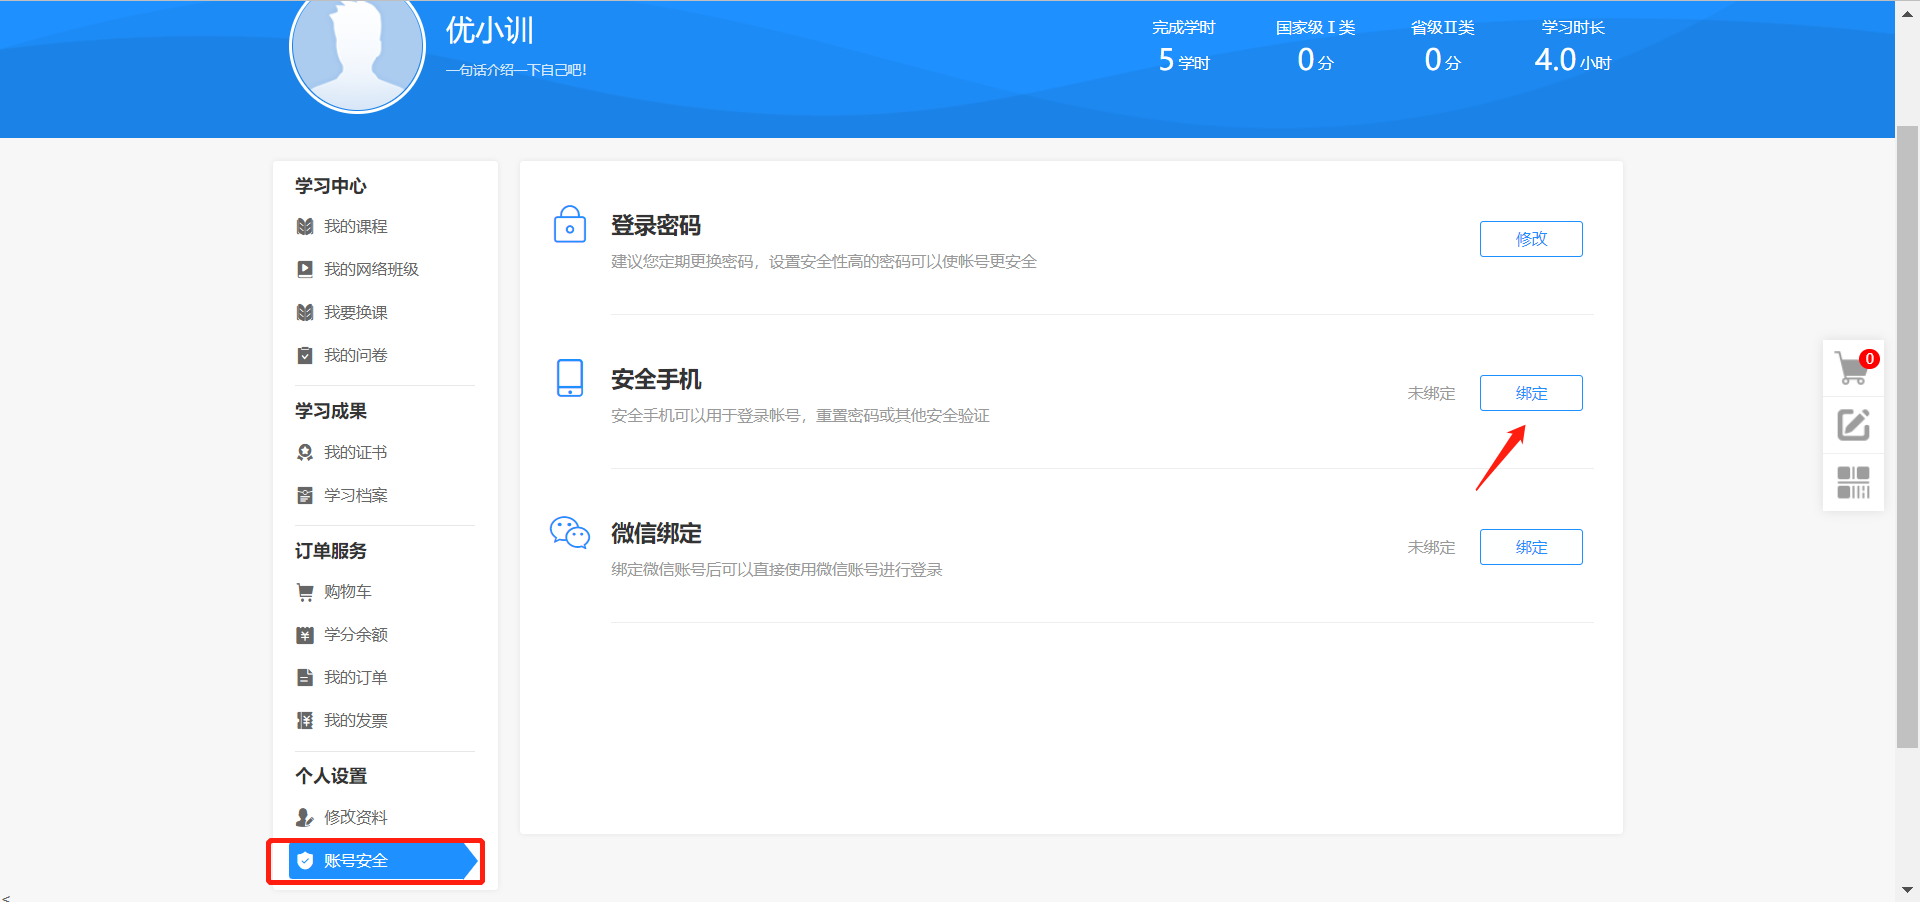Open the floating QR code icon
This screenshot has width=1920, height=902.
[1853, 482]
